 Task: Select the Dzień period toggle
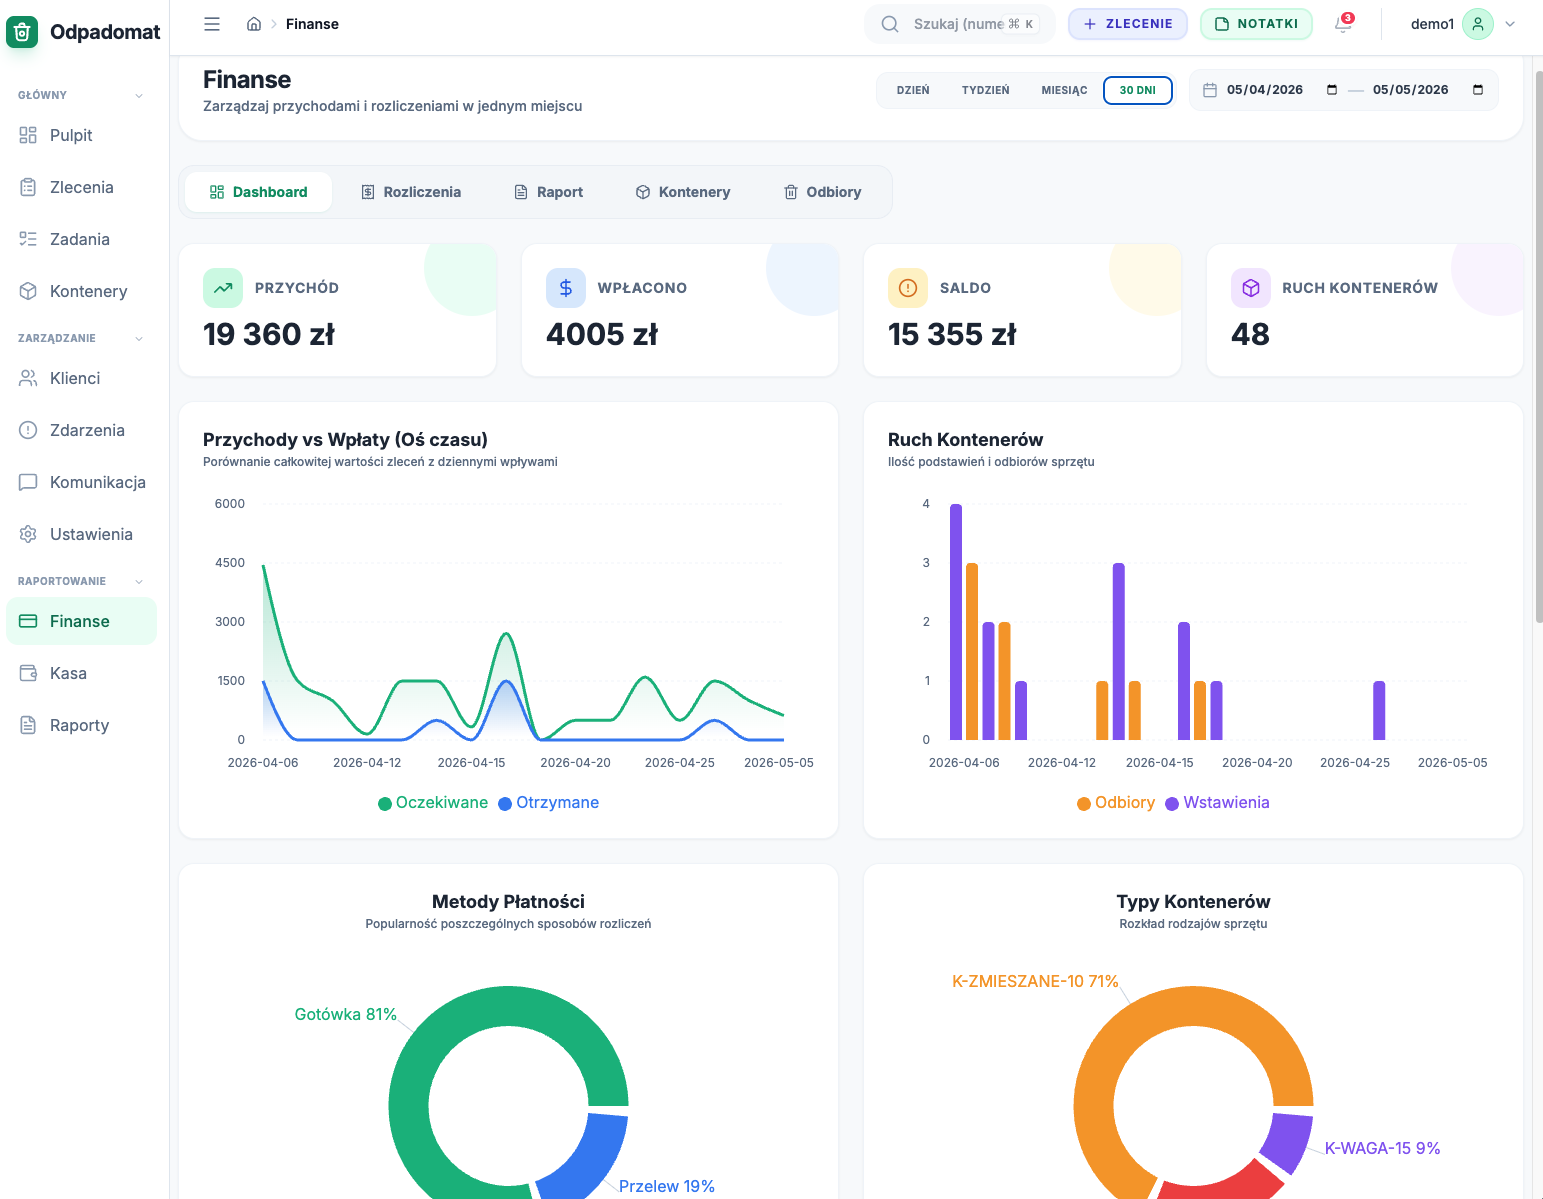(x=913, y=90)
